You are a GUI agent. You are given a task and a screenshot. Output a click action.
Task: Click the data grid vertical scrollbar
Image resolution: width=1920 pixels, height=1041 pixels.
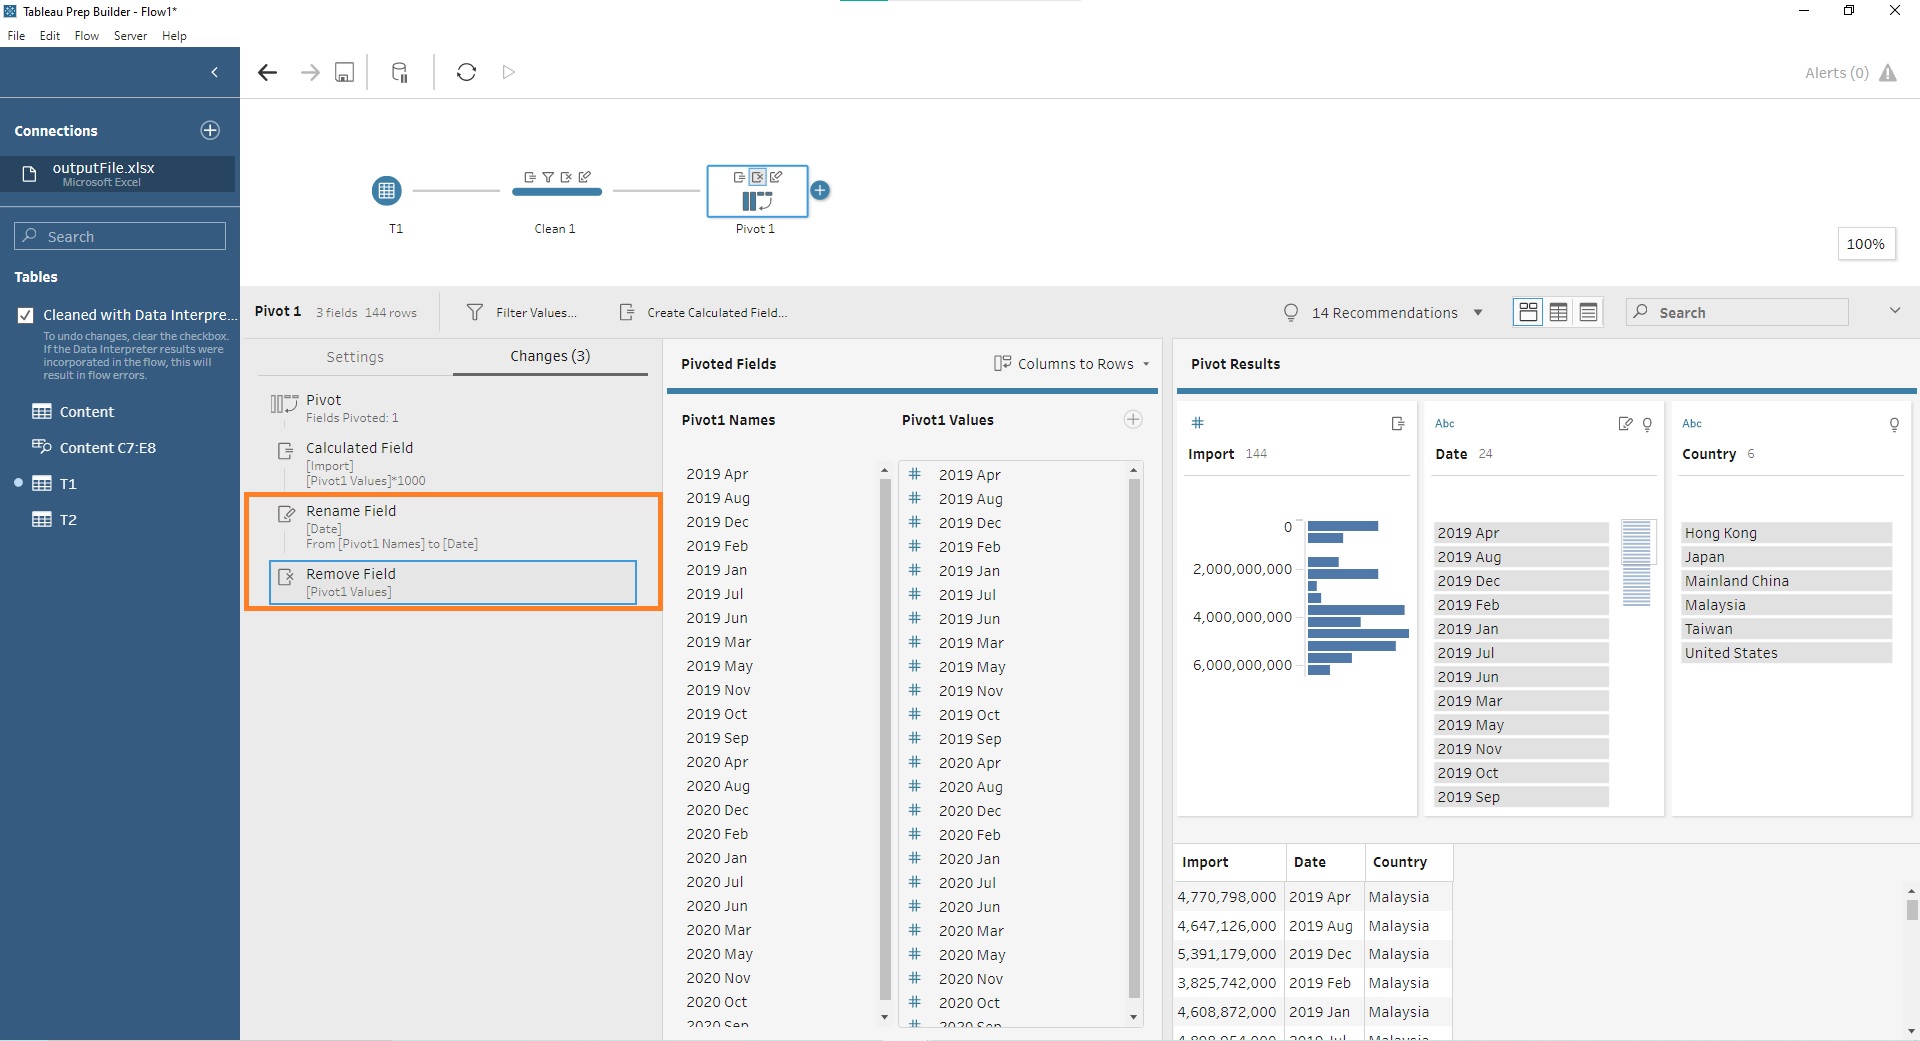pyautogui.click(x=1911, y=909)
